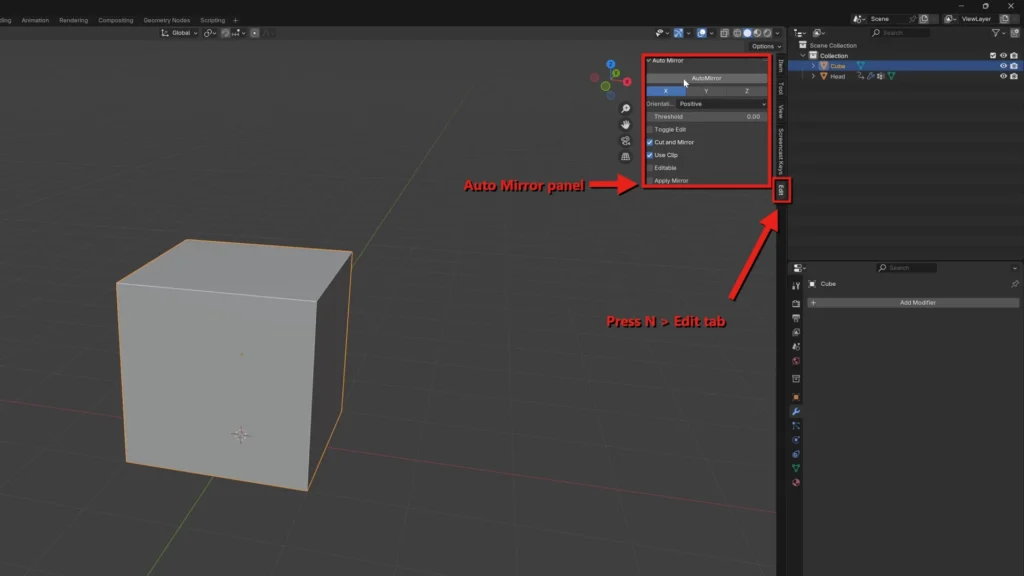Image resolution: width=1024 pixels, height=576 pixels.
Task: Select the X mirror axis
Action: pos(665,91)
